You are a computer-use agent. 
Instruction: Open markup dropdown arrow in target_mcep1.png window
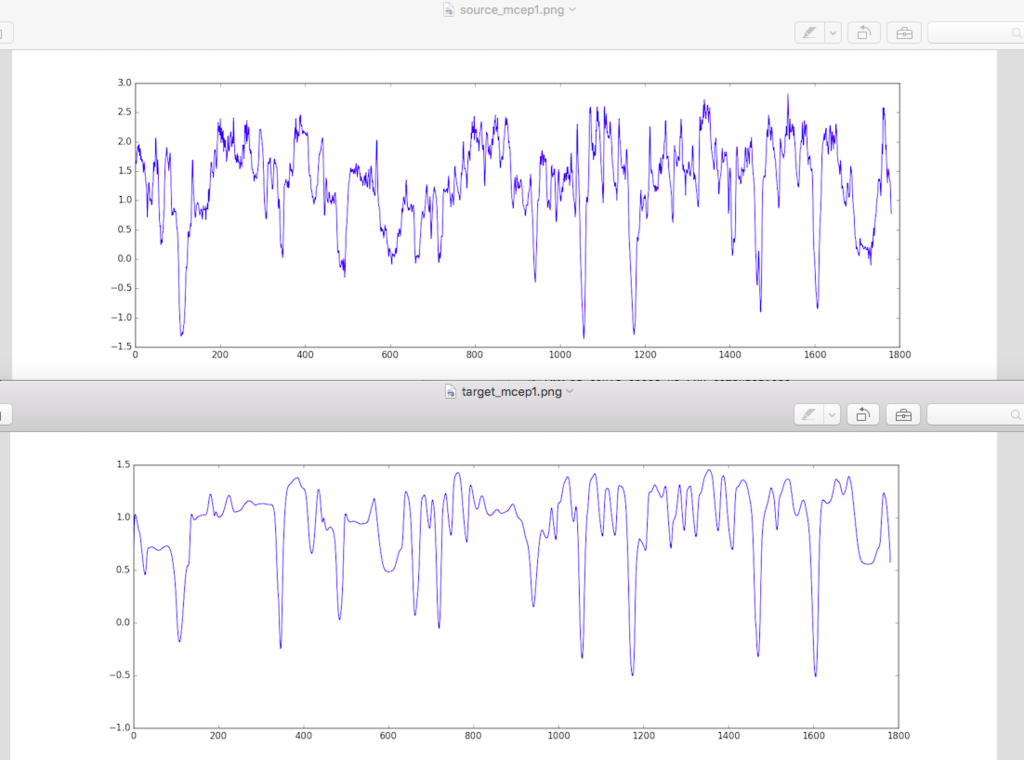point(832,415)
